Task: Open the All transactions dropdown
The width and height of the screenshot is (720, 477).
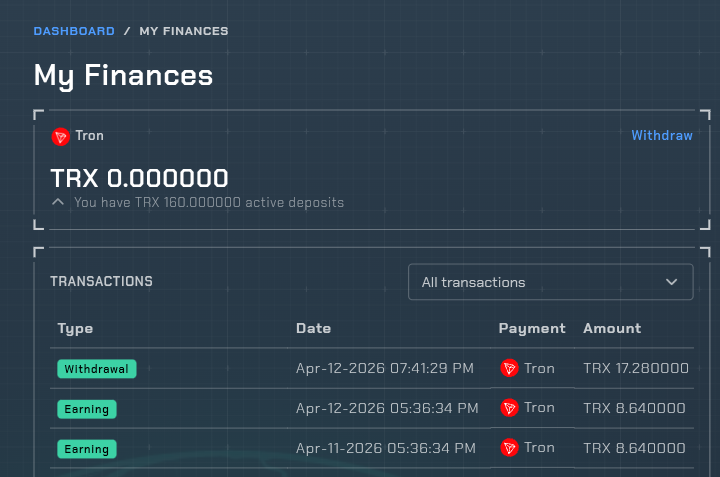Action: [551, 282]
